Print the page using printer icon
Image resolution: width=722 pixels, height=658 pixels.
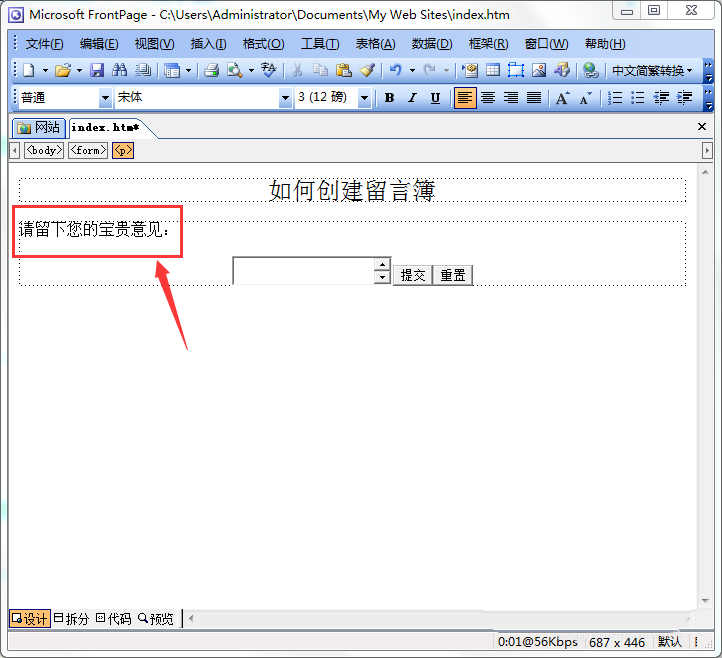212,70
